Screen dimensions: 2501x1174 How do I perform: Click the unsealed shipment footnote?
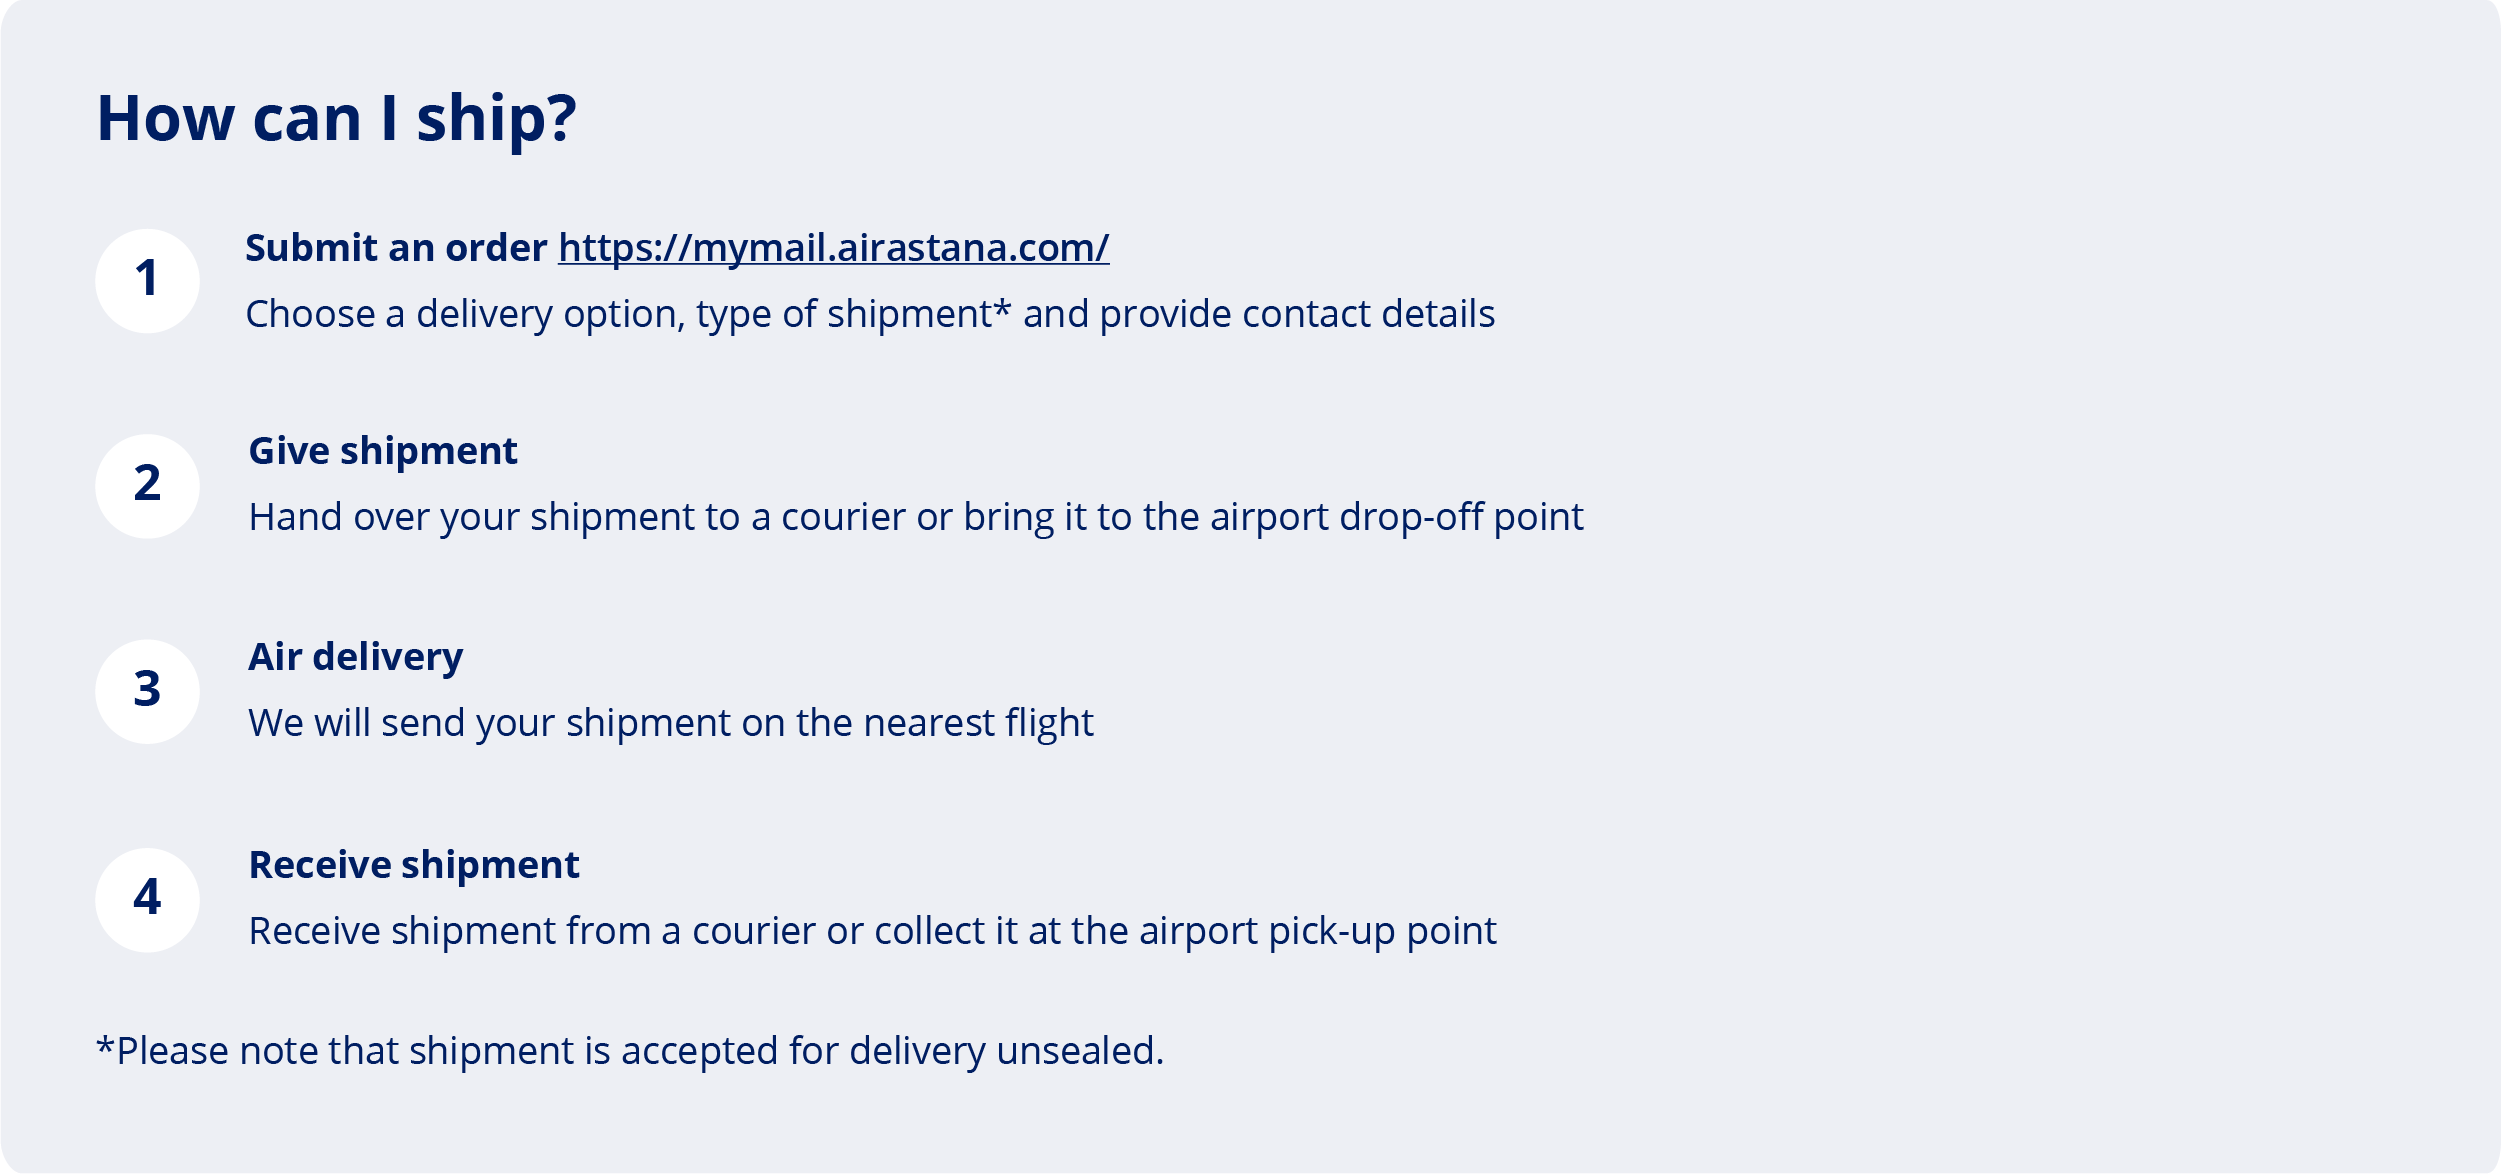pyautogui.click(x=630, y=1052)
